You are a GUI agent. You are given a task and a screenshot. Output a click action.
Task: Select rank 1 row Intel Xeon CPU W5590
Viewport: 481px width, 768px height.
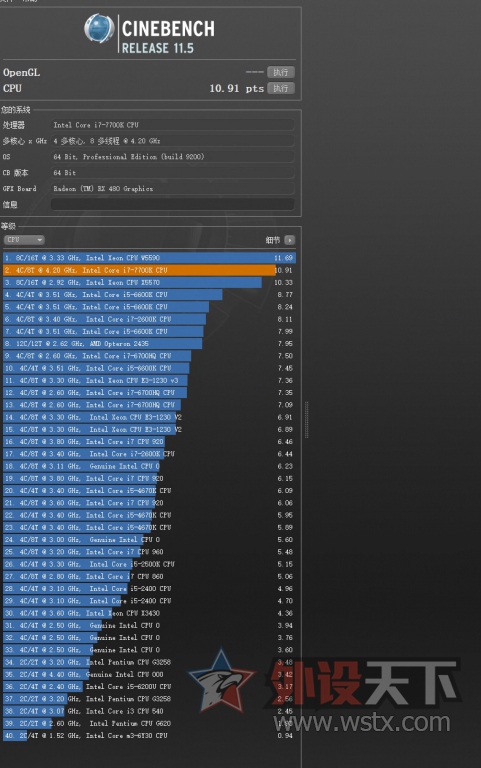tap(149, 258)
